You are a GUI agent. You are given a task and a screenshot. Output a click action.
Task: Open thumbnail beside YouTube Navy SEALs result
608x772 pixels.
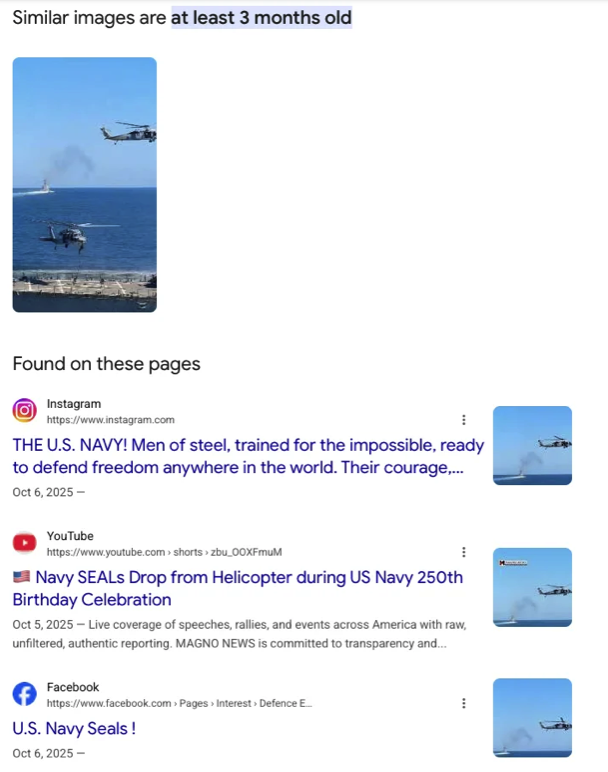532,587
